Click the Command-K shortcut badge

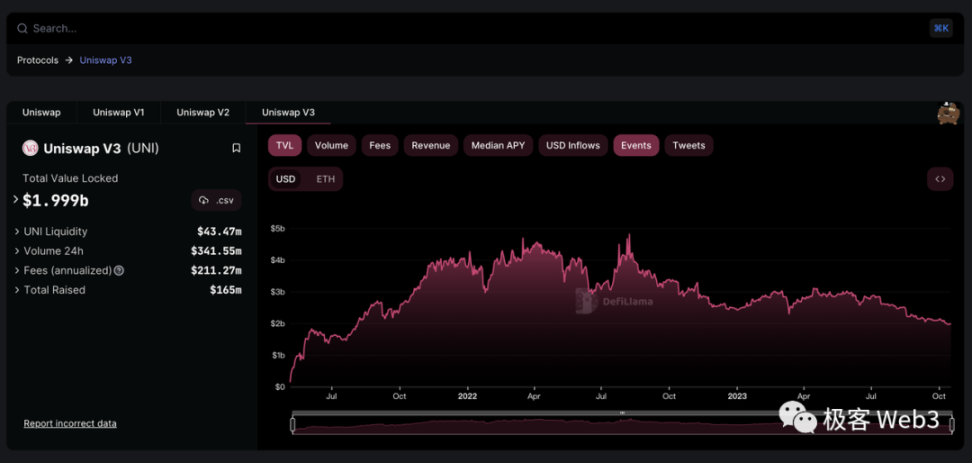tap(940, 28)
